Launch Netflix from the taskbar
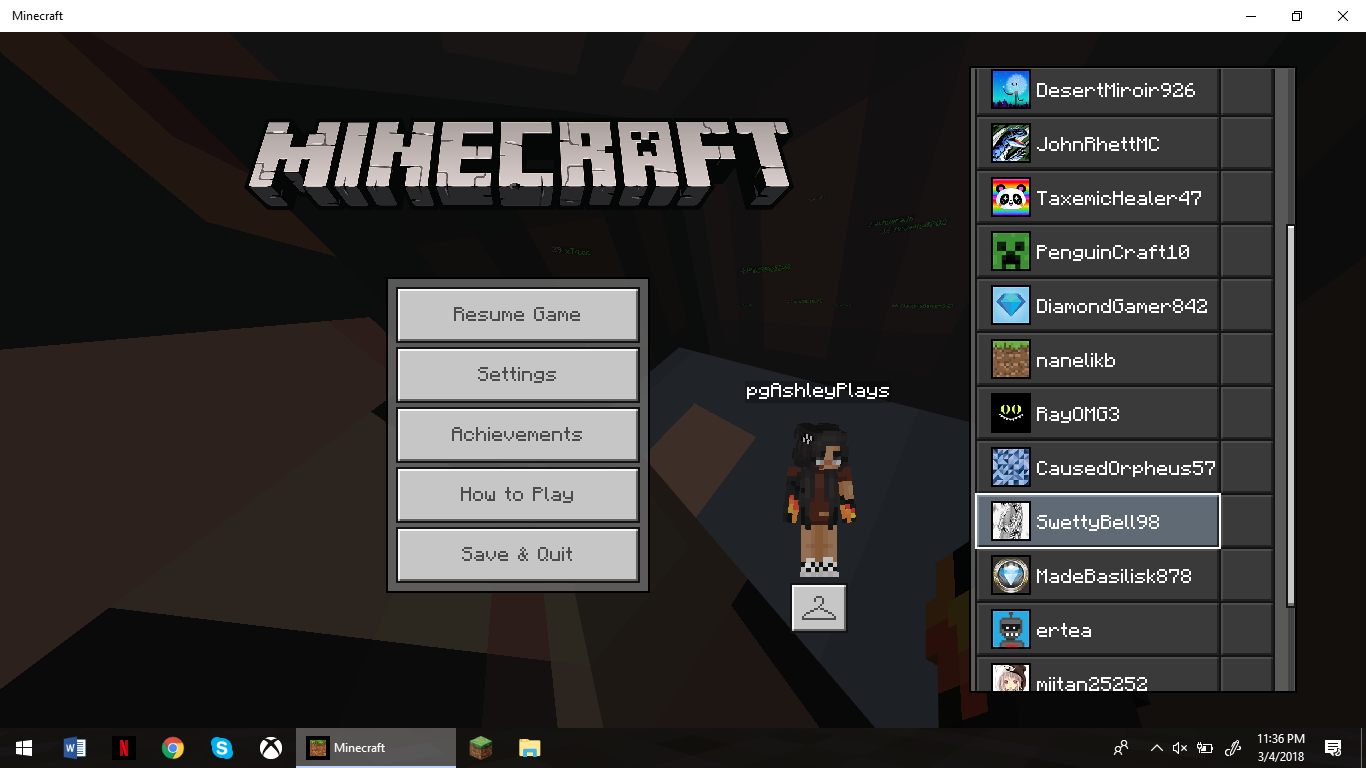Viewport: 1366px width, 768px height. pos(124,748)
